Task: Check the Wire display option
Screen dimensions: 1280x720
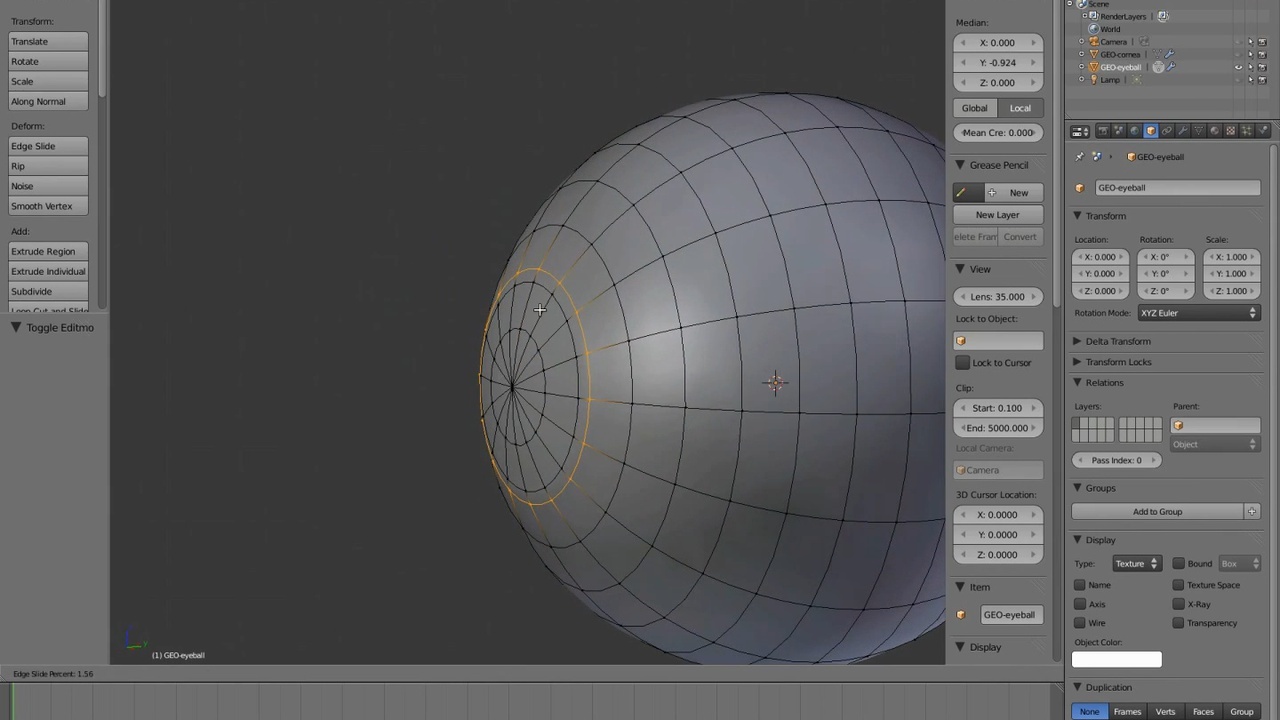Action: tap(1080, 623)
